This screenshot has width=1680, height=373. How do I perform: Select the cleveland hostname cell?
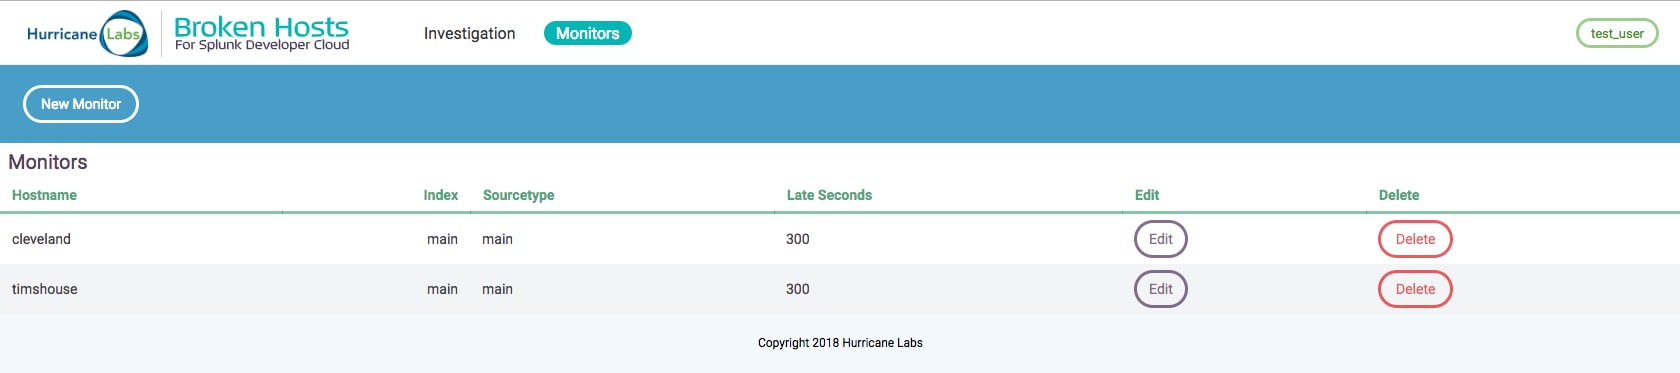click(41, 239)
